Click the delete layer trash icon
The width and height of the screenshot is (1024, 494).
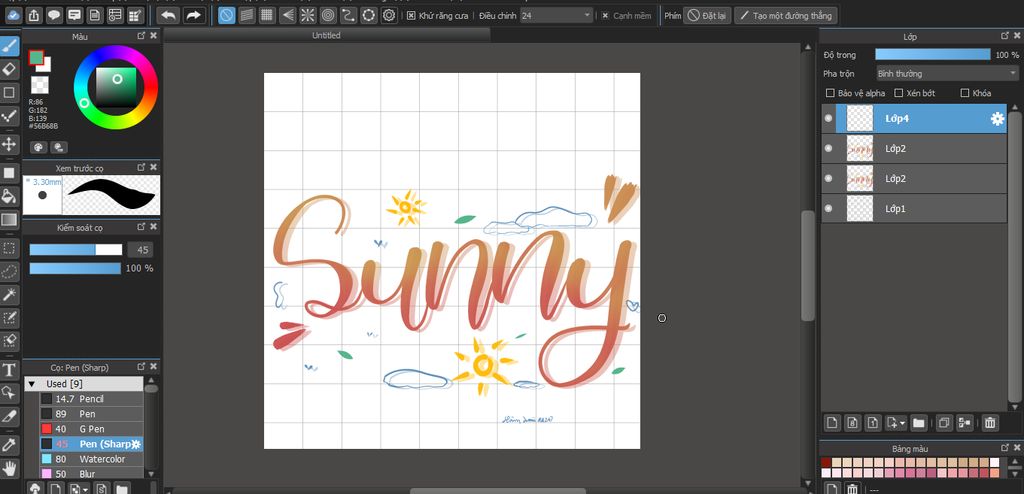[990, 423]
